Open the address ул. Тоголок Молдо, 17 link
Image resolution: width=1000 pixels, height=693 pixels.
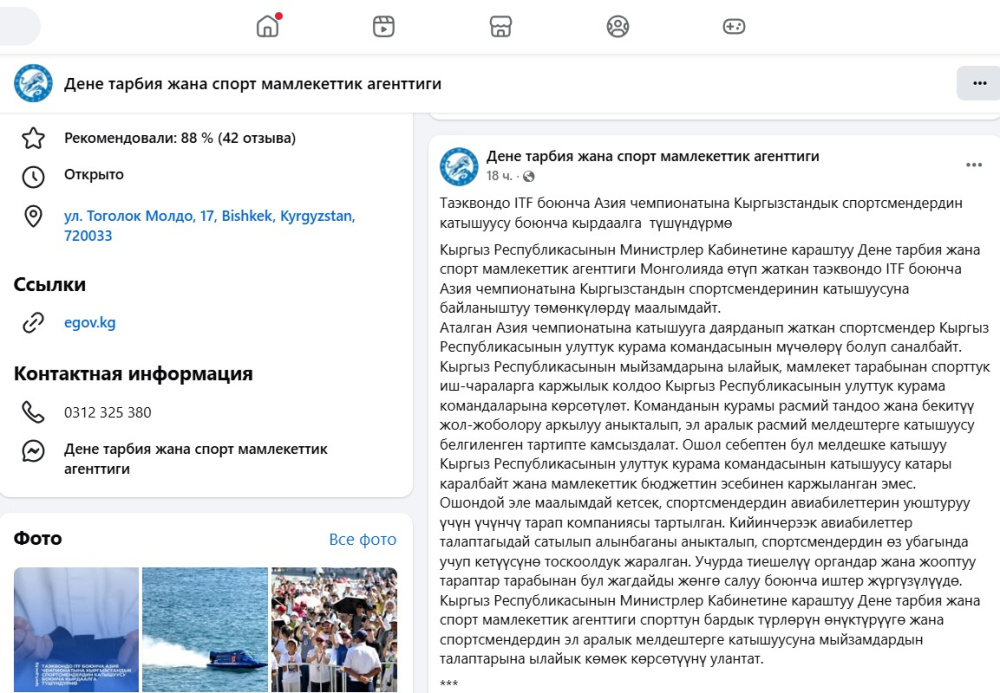[x=209, y=226]
